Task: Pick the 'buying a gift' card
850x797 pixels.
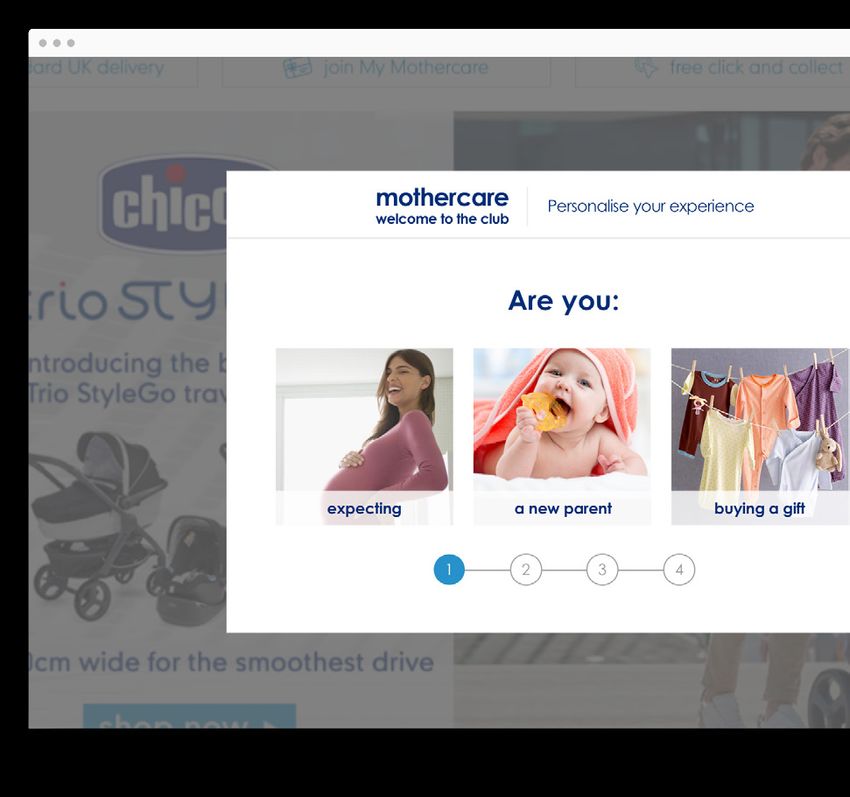Action: click(761, 436)
